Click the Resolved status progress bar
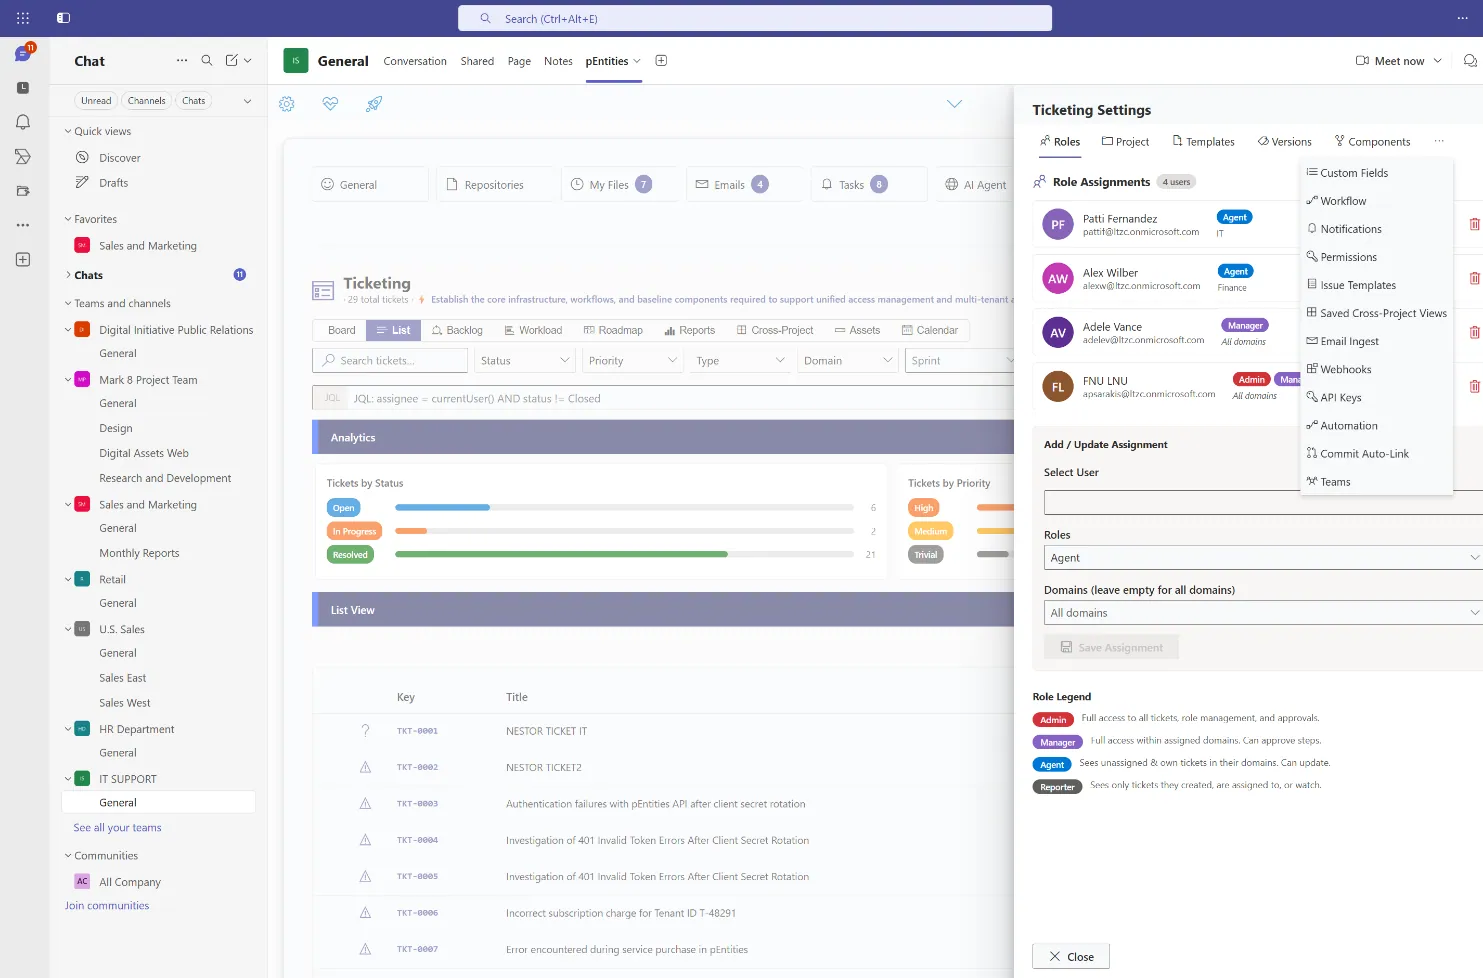This screenshot has width=1483, height=978. [x=624, y=554]
